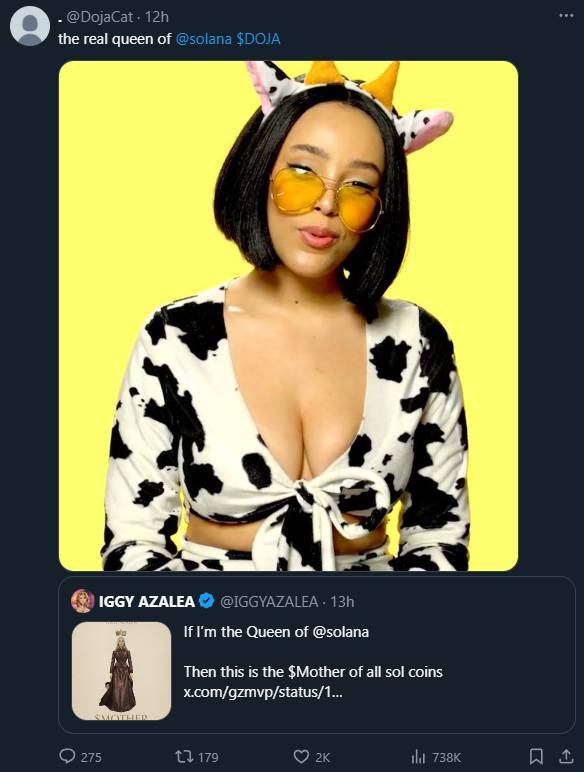Open the $MOTHER thumbnail image in quoted tweet
This screenshot has height=772, width=584.
click(x=121, y=671)
